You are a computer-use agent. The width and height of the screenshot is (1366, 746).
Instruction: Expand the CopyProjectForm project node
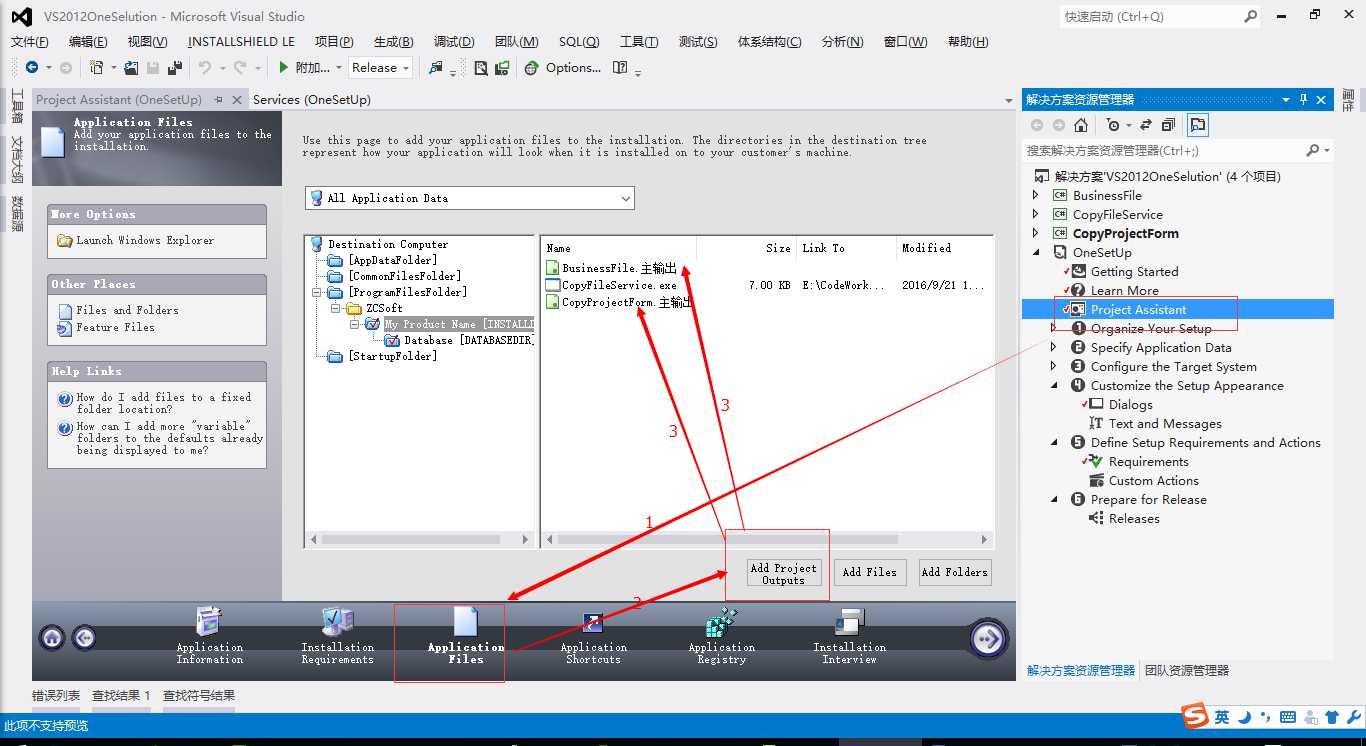pyautogui.click(x=1036, y=233)
